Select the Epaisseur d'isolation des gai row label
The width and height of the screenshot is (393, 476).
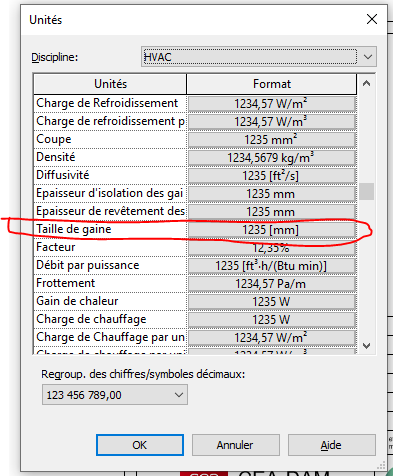point(110,193)
